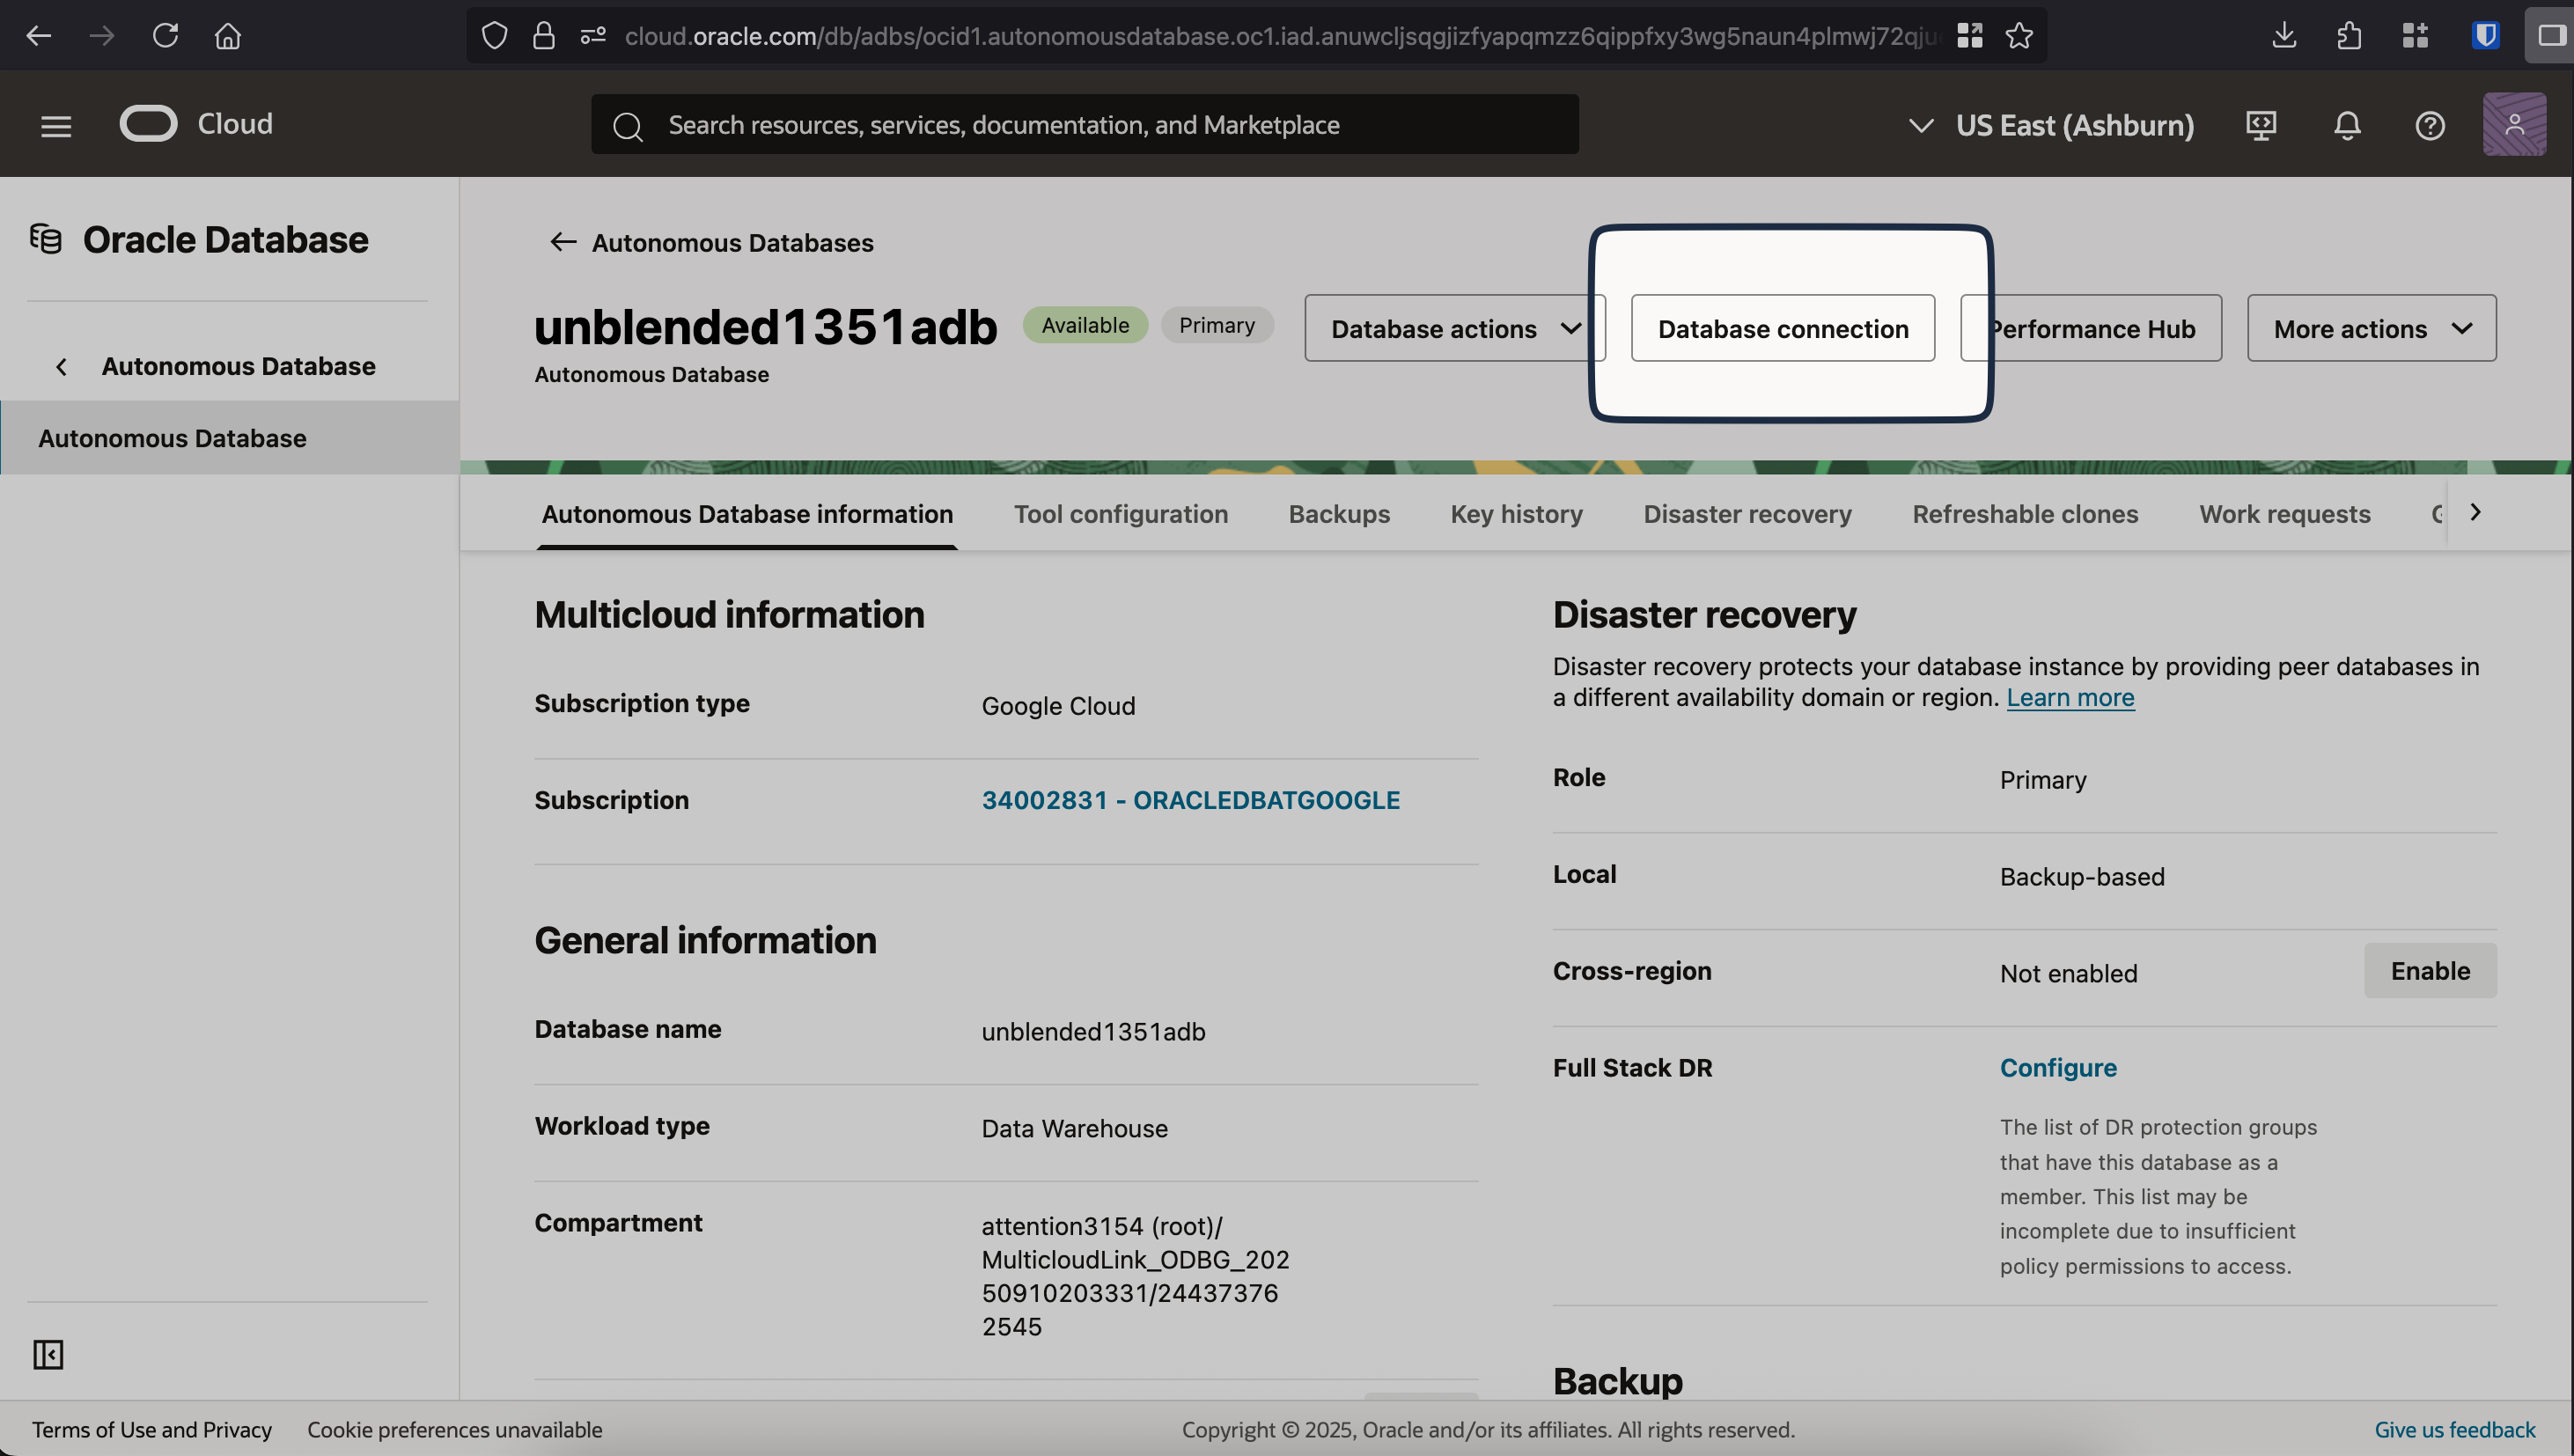Open Work requests tab
The height and width of the screenshot is (1456, 2574).
(x=2284, y=514)
